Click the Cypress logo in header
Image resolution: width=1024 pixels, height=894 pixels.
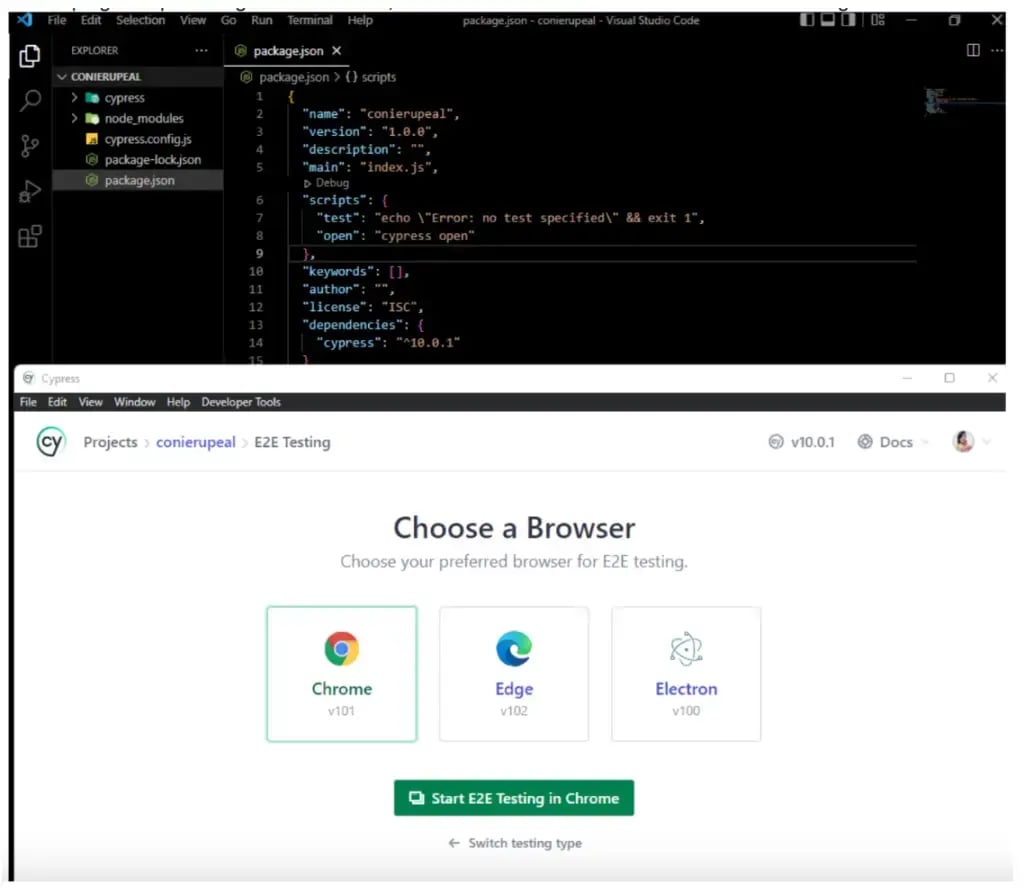pos(50,442)
